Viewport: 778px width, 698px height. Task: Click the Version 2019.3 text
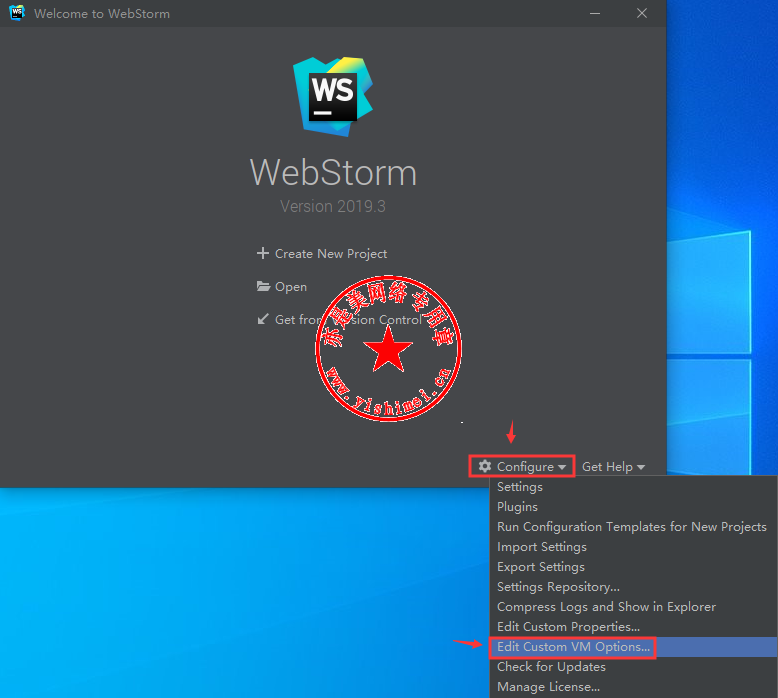pyautogui.click(x=333, y=206)
